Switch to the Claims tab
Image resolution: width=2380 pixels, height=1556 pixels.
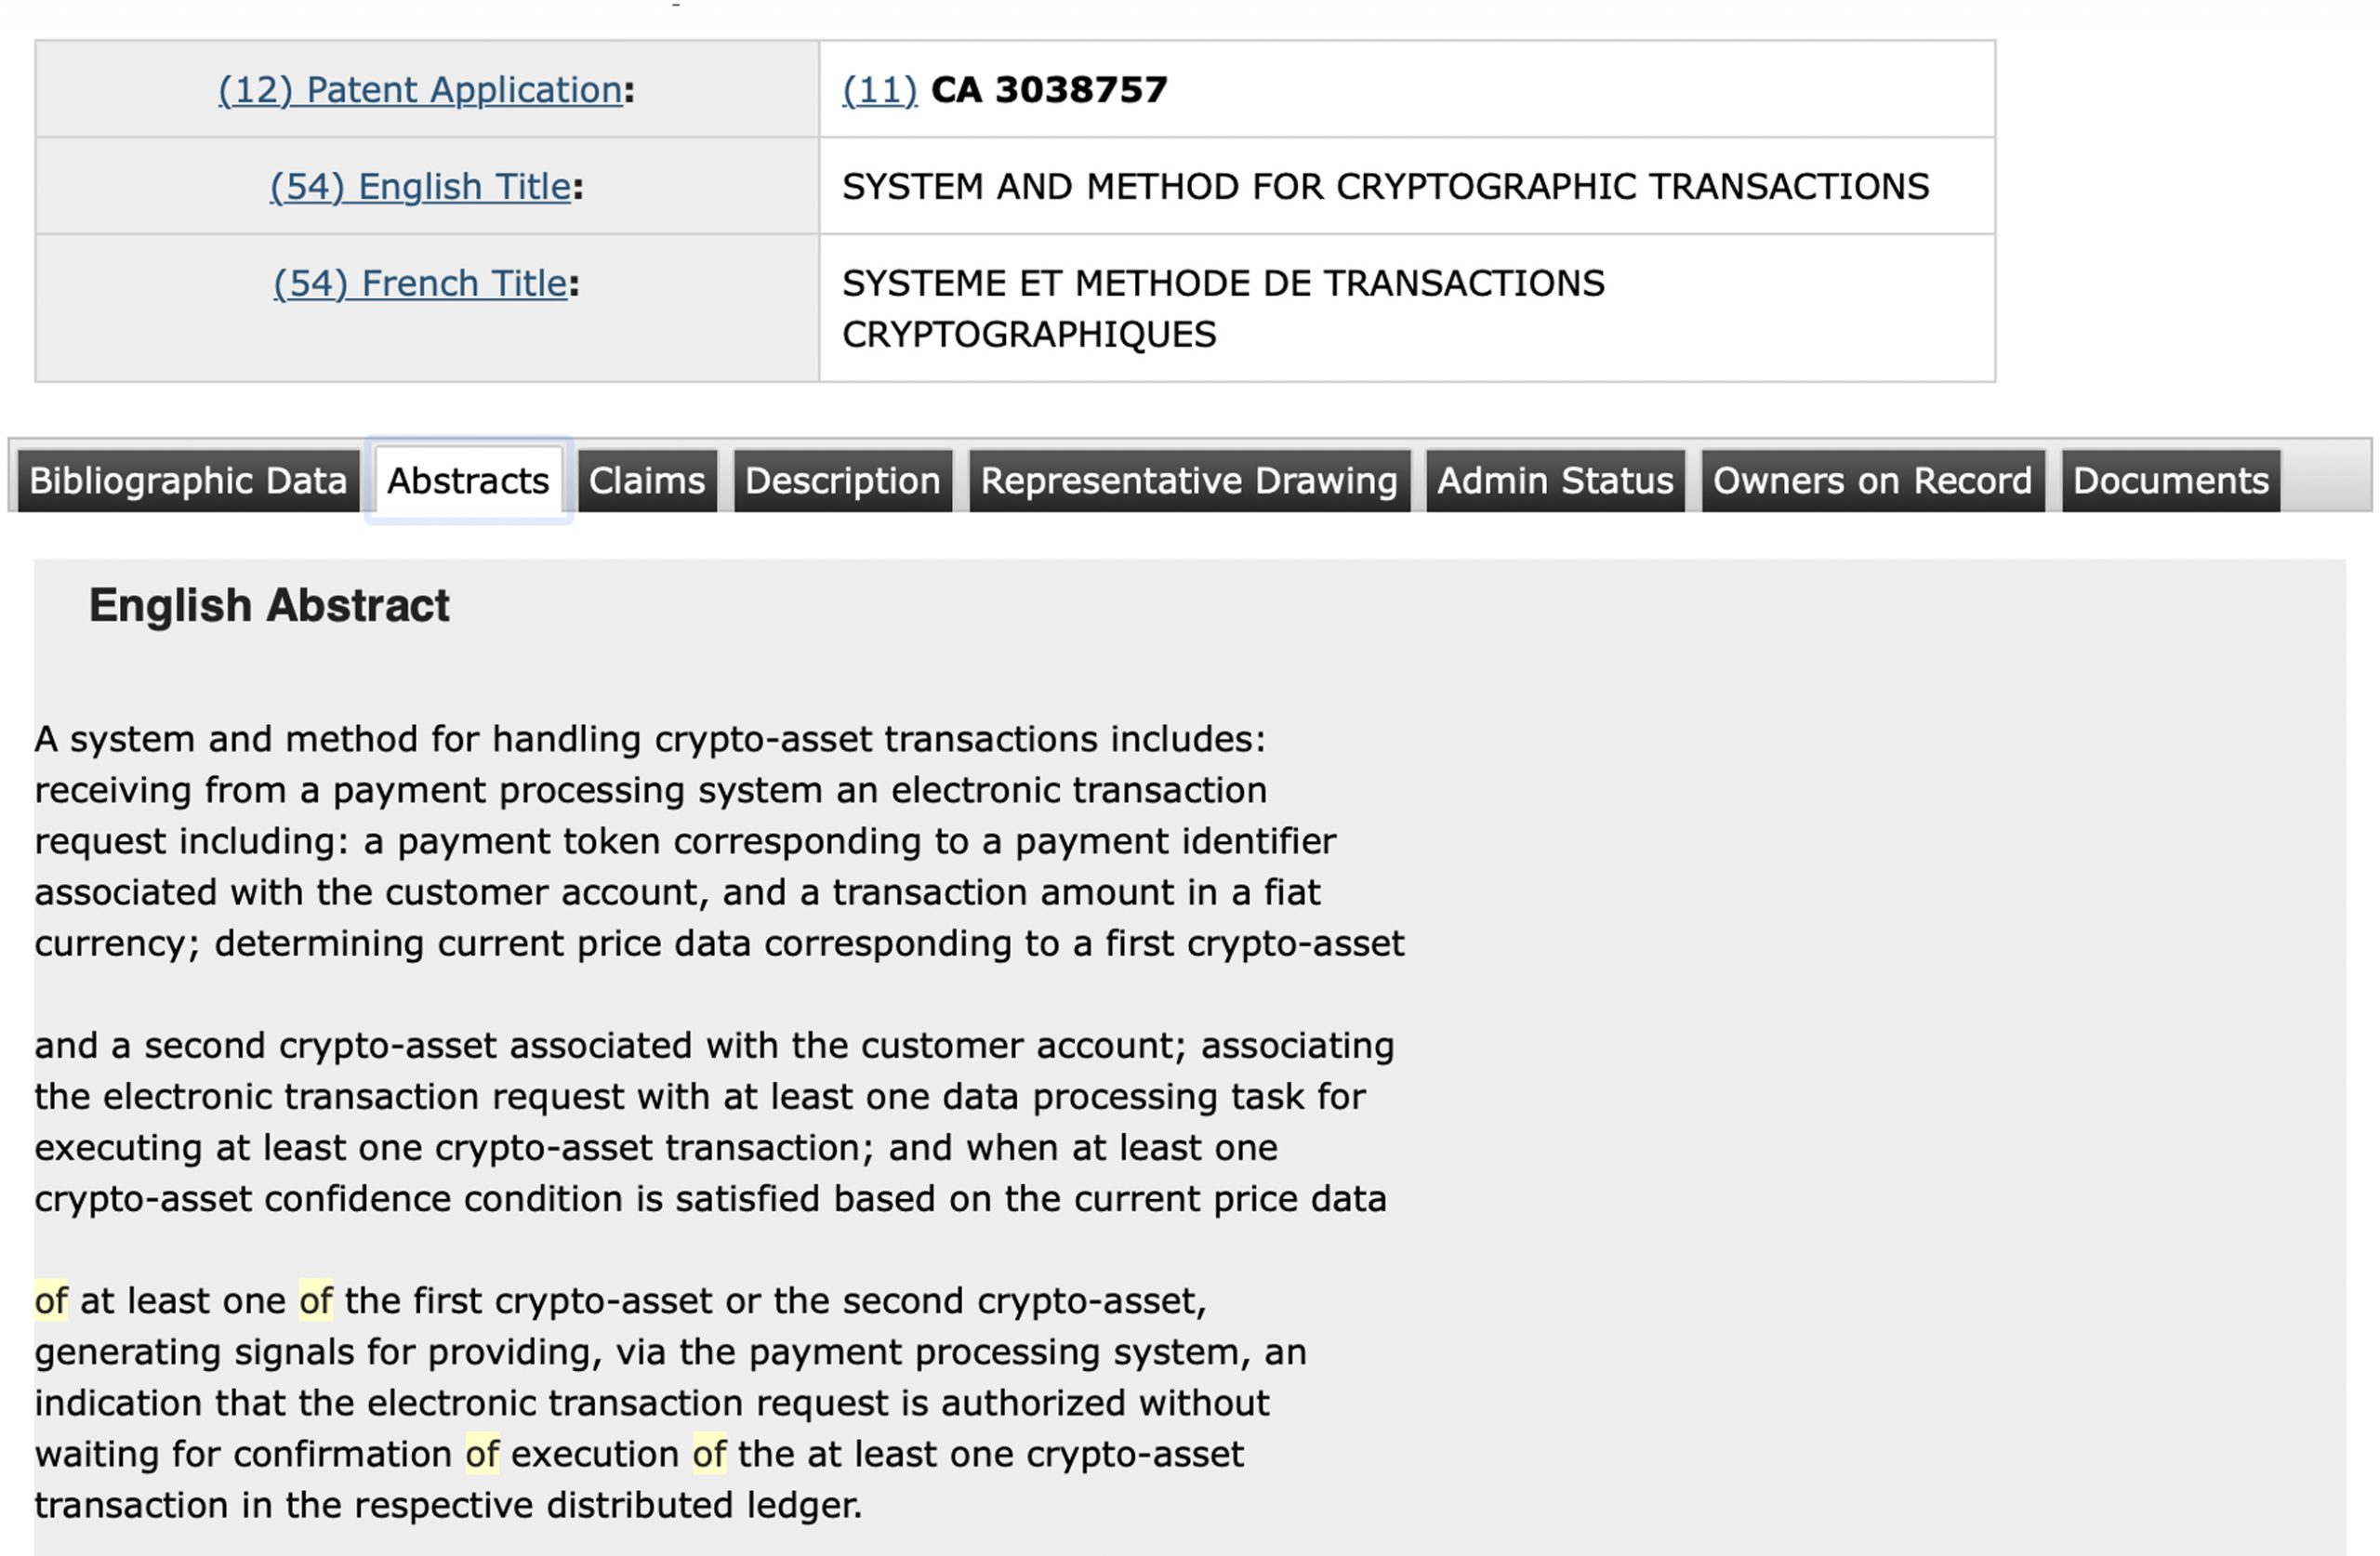(x=647, y=481)
